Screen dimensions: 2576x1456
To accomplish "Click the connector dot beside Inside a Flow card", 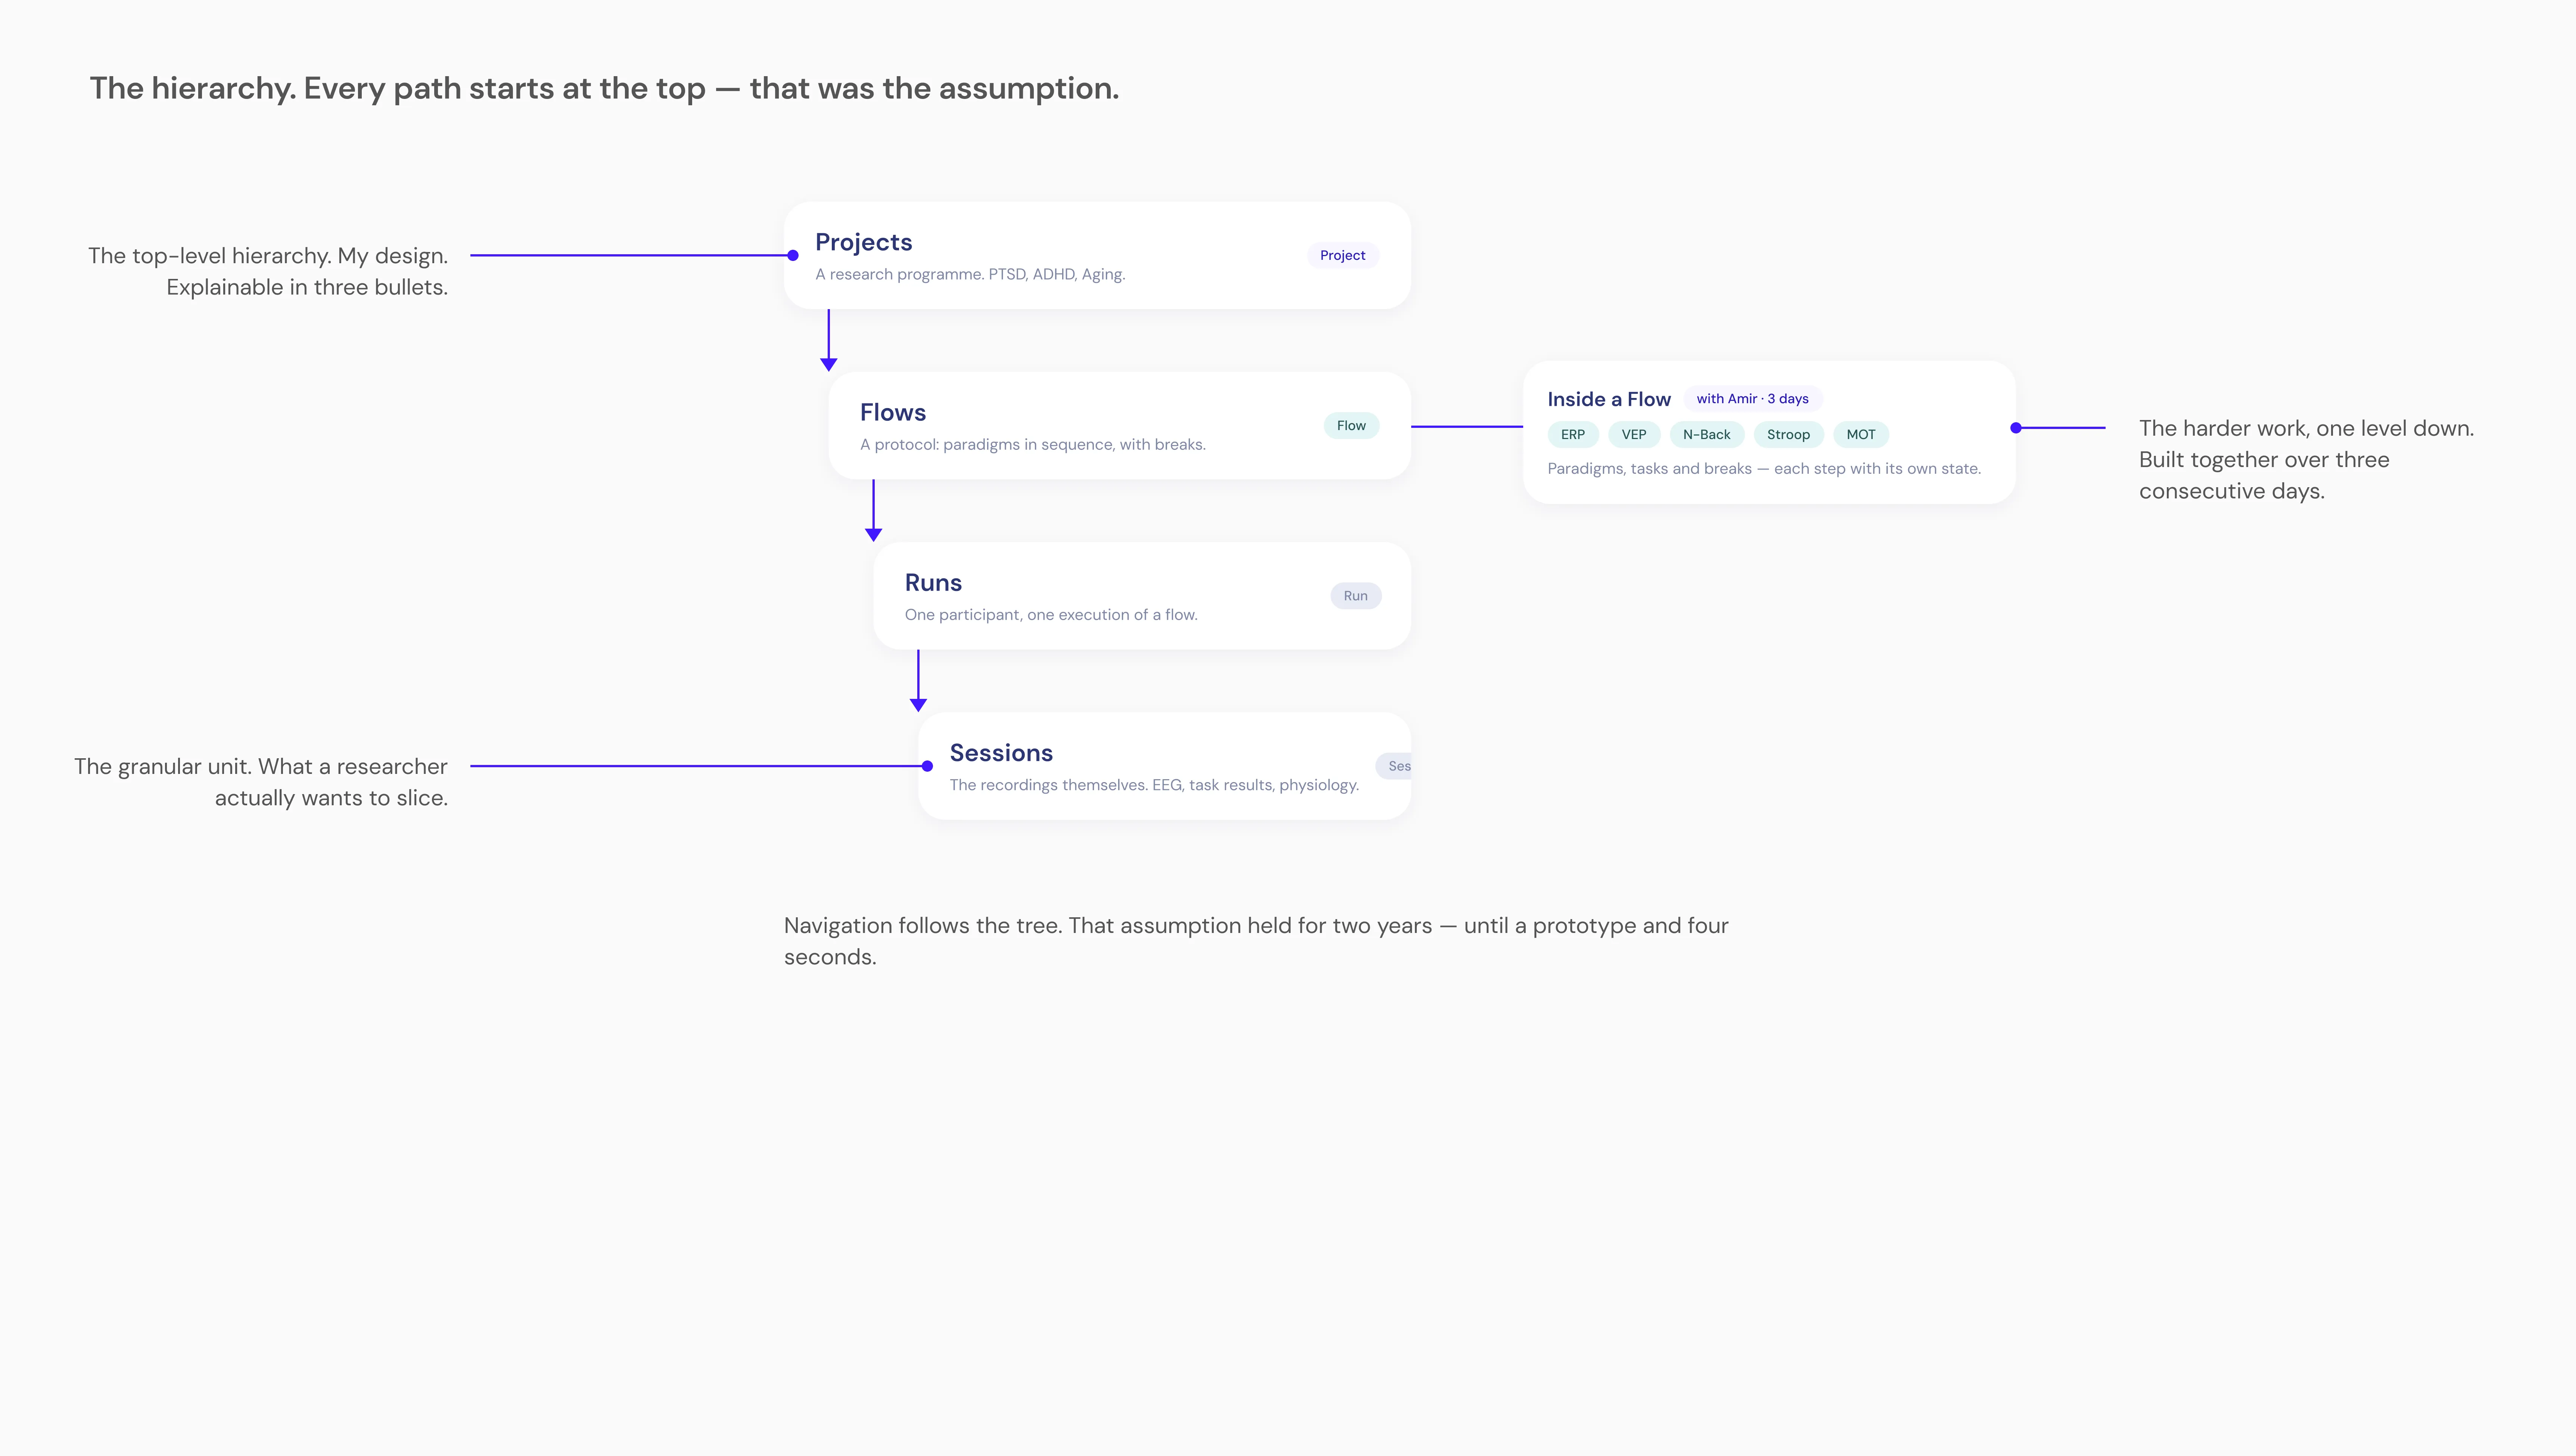I will [2016, 428].
